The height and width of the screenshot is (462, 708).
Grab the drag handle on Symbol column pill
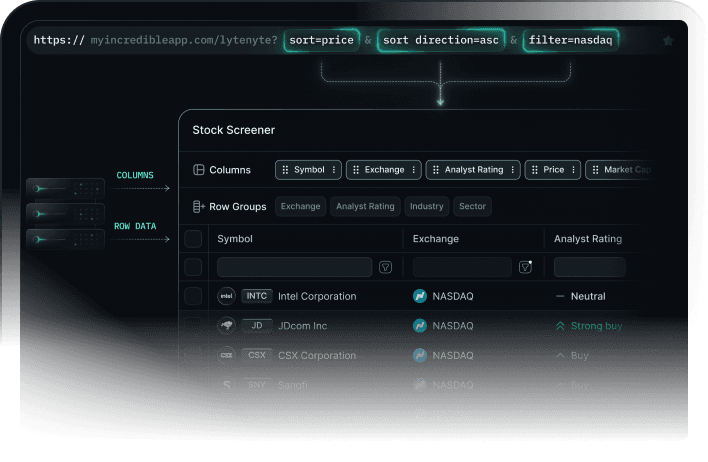coord(285,170)
